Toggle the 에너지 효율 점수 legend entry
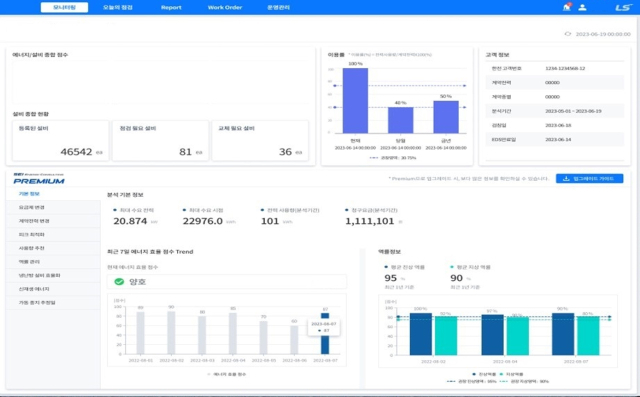The image size is (640, 397). (227, 374)
